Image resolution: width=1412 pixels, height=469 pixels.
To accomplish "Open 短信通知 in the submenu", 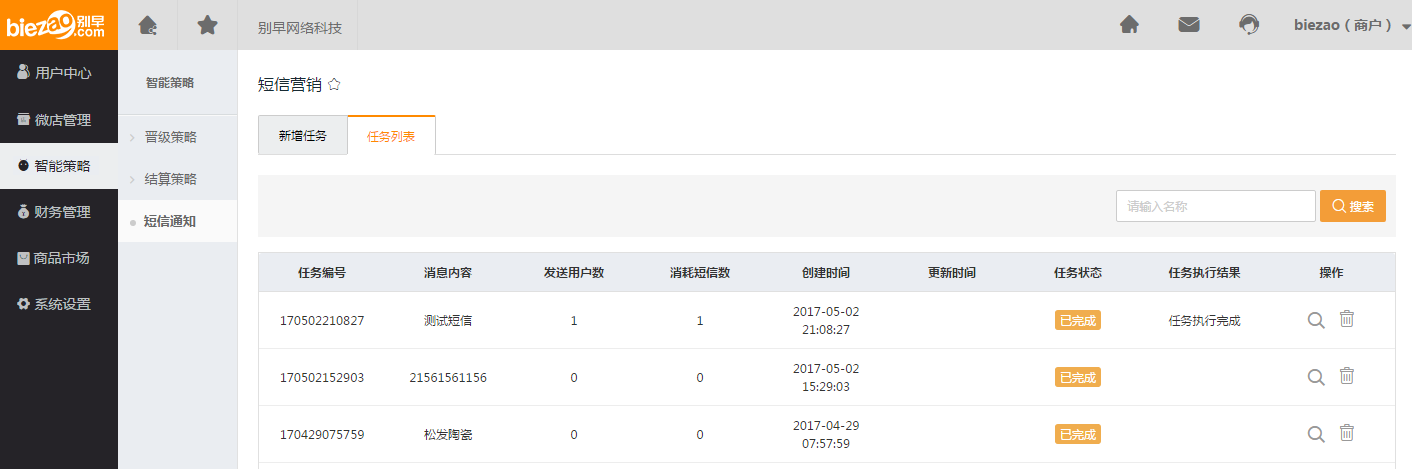I will click(x=170, y=221).
